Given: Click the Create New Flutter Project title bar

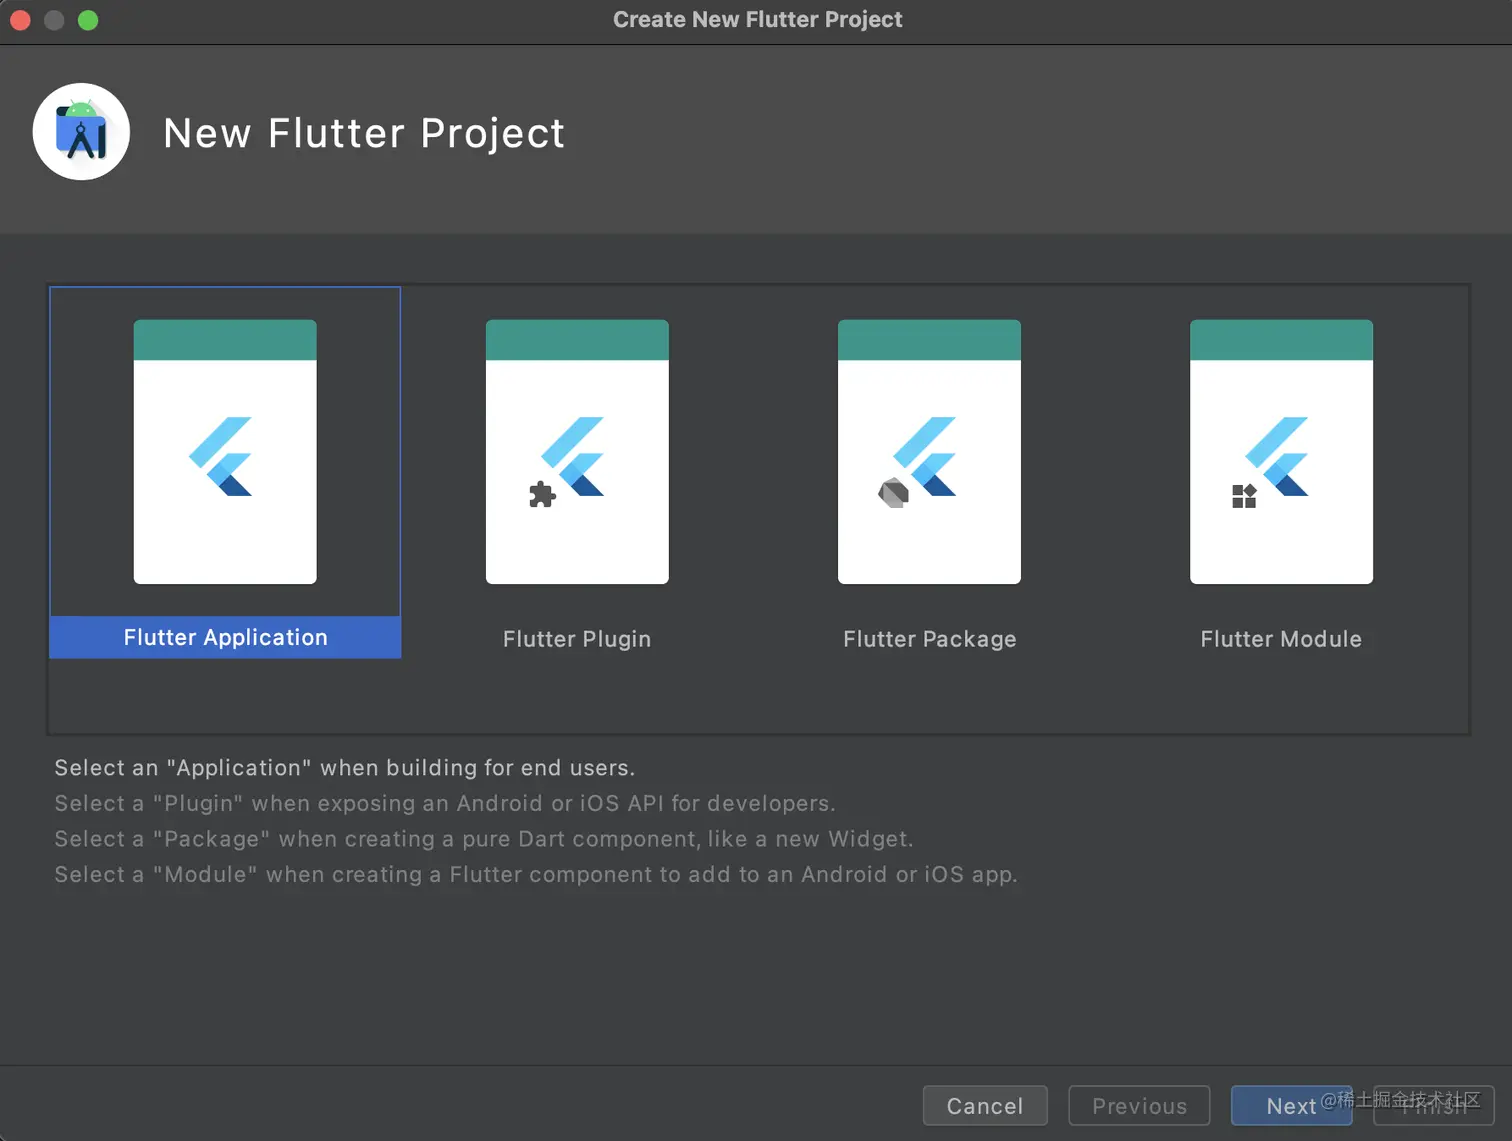Looking at the screenshot, I should (x=757, y=19).
